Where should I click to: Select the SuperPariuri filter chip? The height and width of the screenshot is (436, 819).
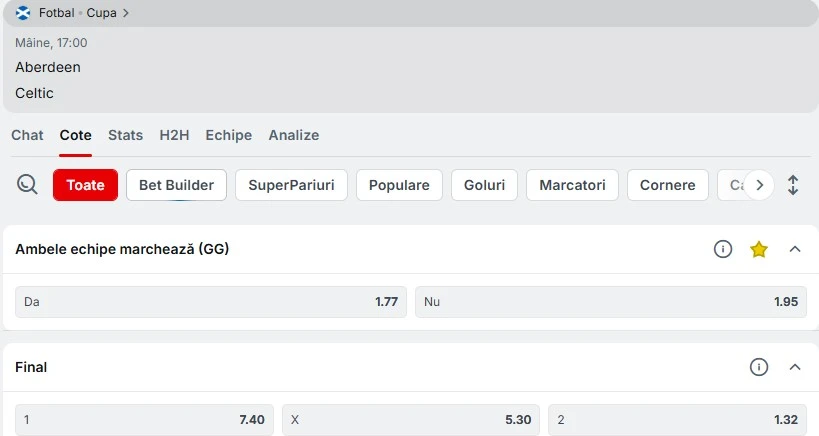[x=291, y=185]
